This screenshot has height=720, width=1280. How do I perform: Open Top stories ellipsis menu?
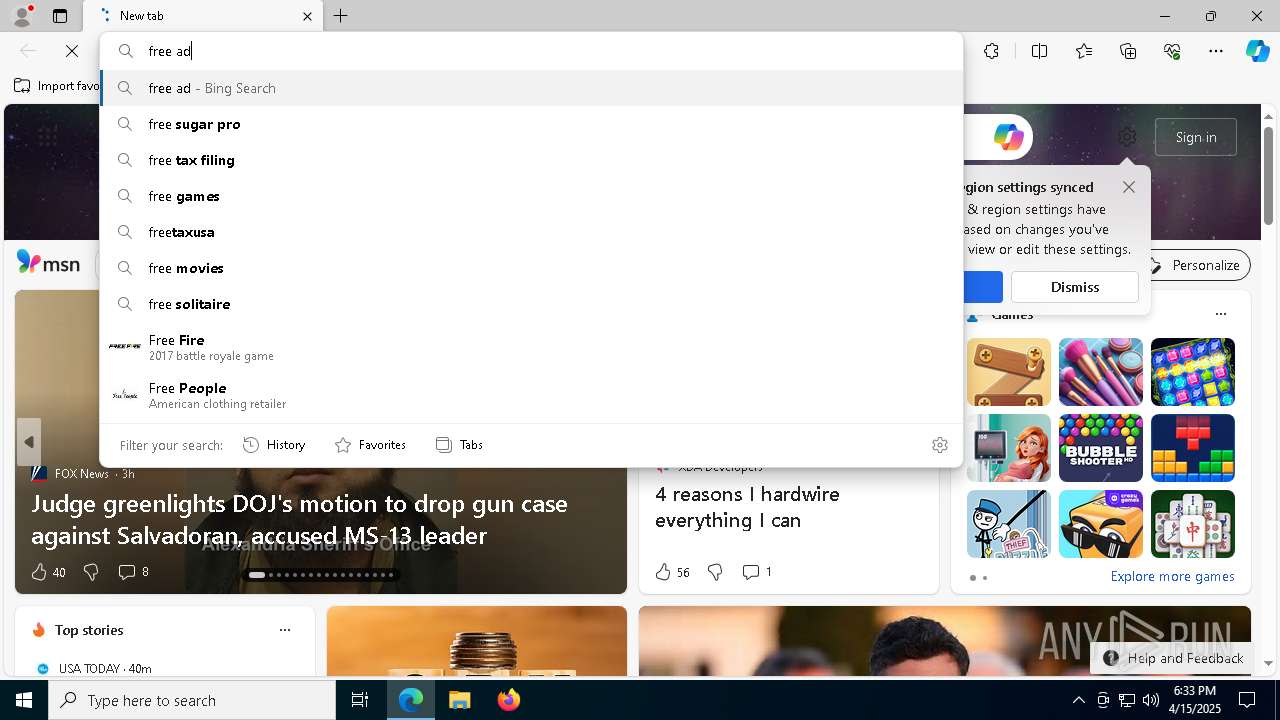point(285,630)
